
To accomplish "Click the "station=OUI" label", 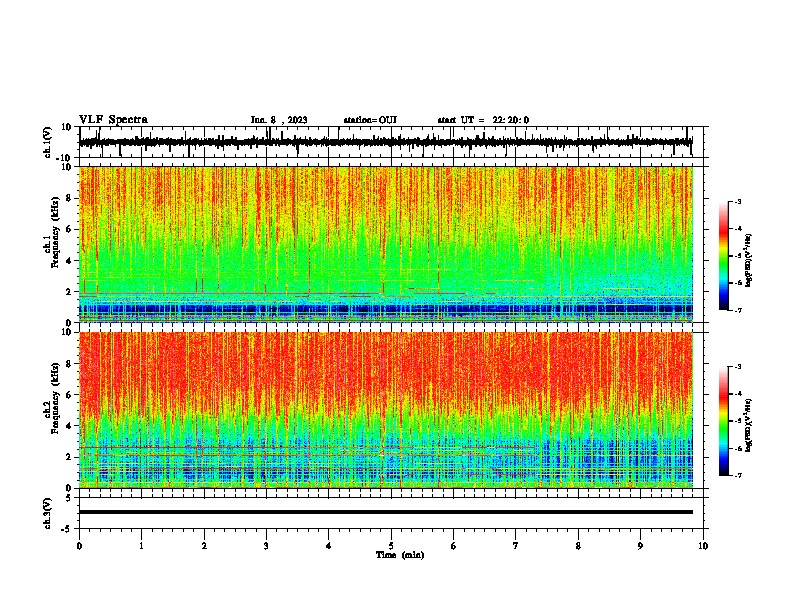I will point(370,120).
